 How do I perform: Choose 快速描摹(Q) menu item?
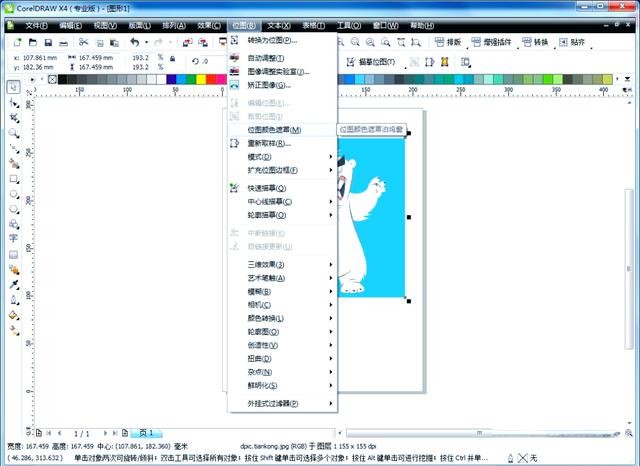click(282, 188)
